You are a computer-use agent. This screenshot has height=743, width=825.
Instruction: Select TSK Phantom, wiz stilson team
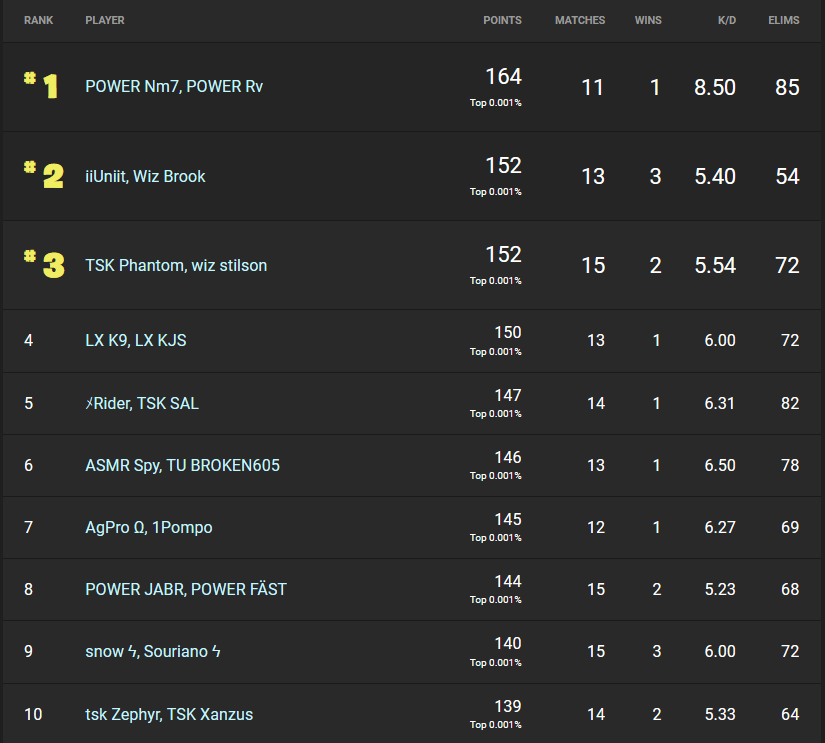click(176, 265)
